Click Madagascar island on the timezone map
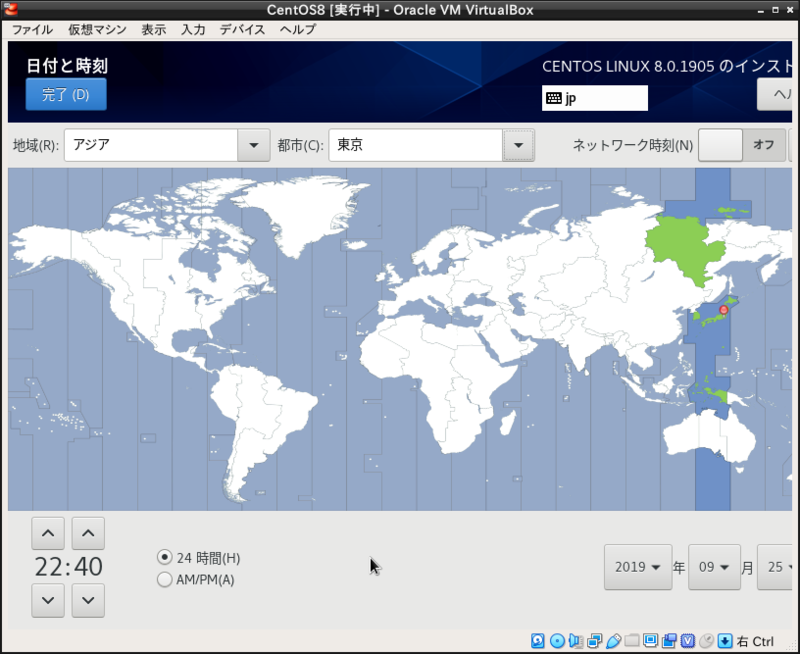The width and height of the screenshot is (800, 654). coord(507,423)
